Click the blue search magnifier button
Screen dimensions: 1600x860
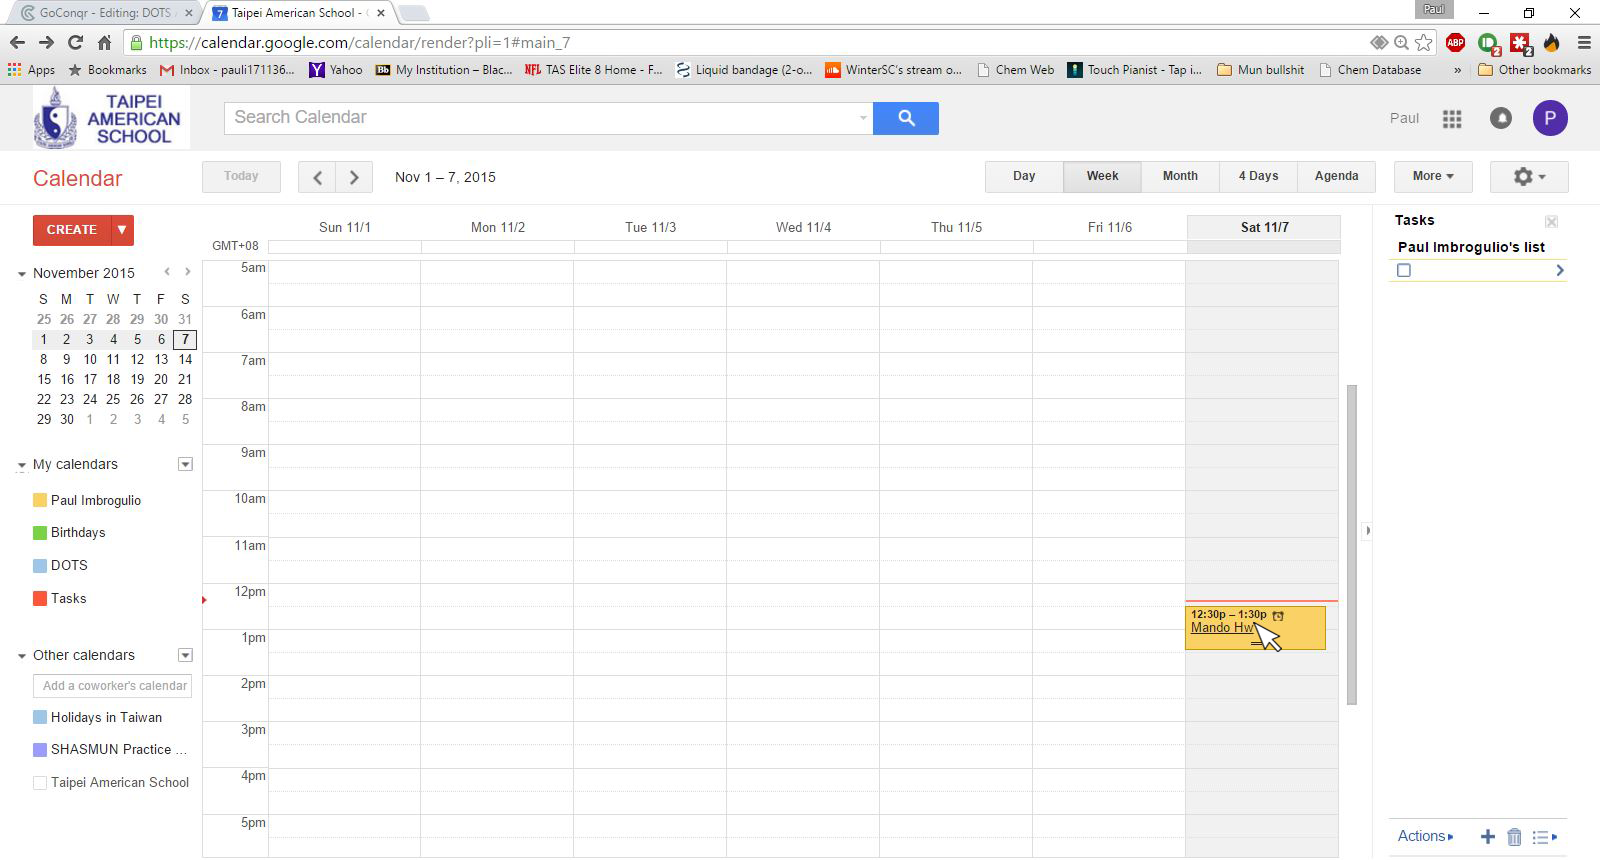tap(905, 118)
